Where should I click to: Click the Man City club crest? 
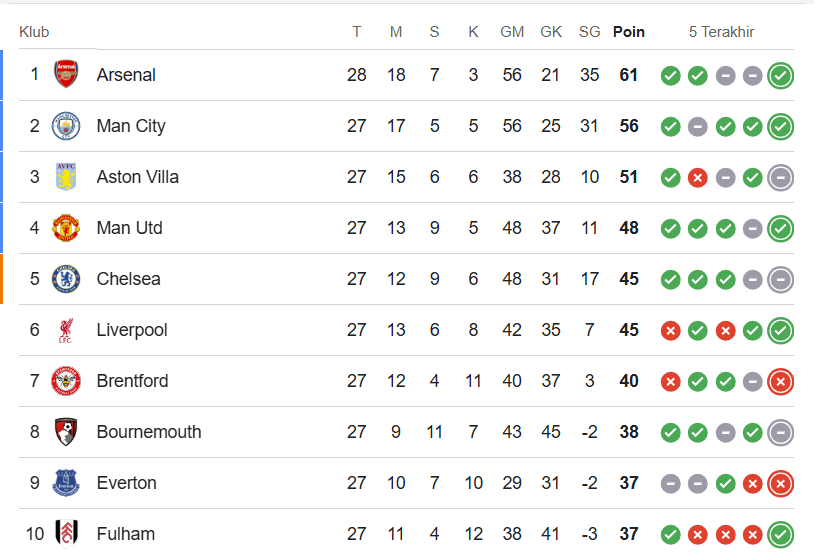65,126
